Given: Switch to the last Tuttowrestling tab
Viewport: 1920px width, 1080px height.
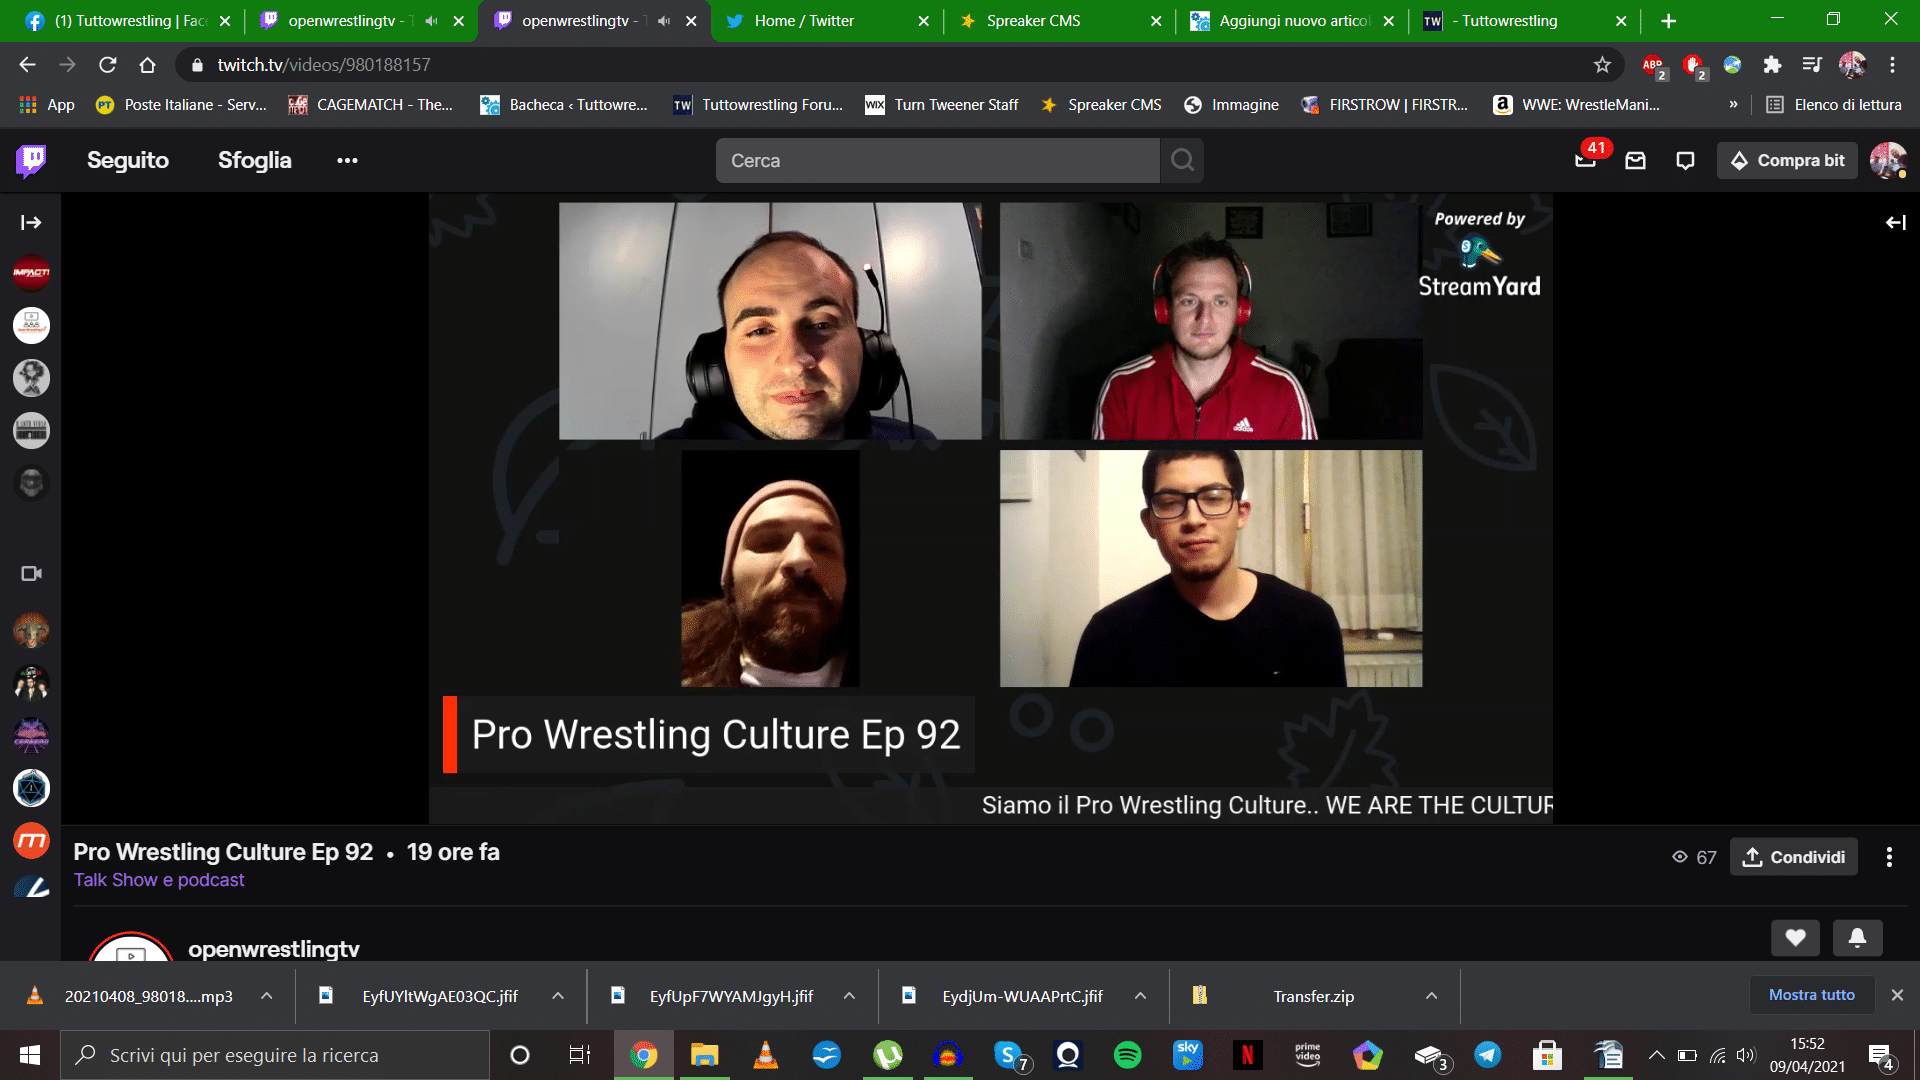Looking at the screenshot, I should point(1522,21).
